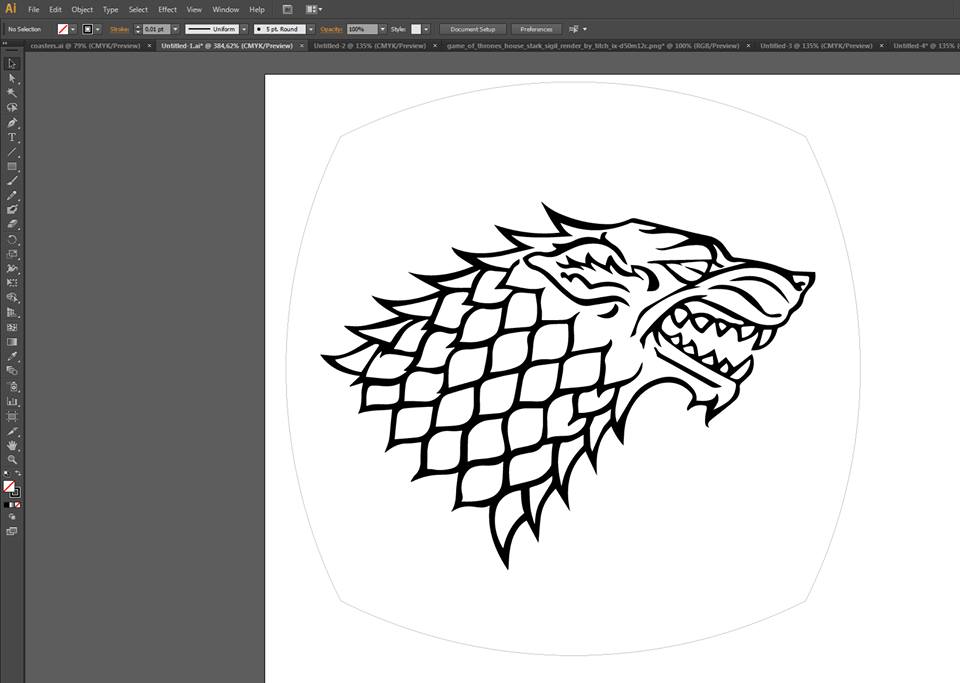Select the Width tool

point(12,269)
